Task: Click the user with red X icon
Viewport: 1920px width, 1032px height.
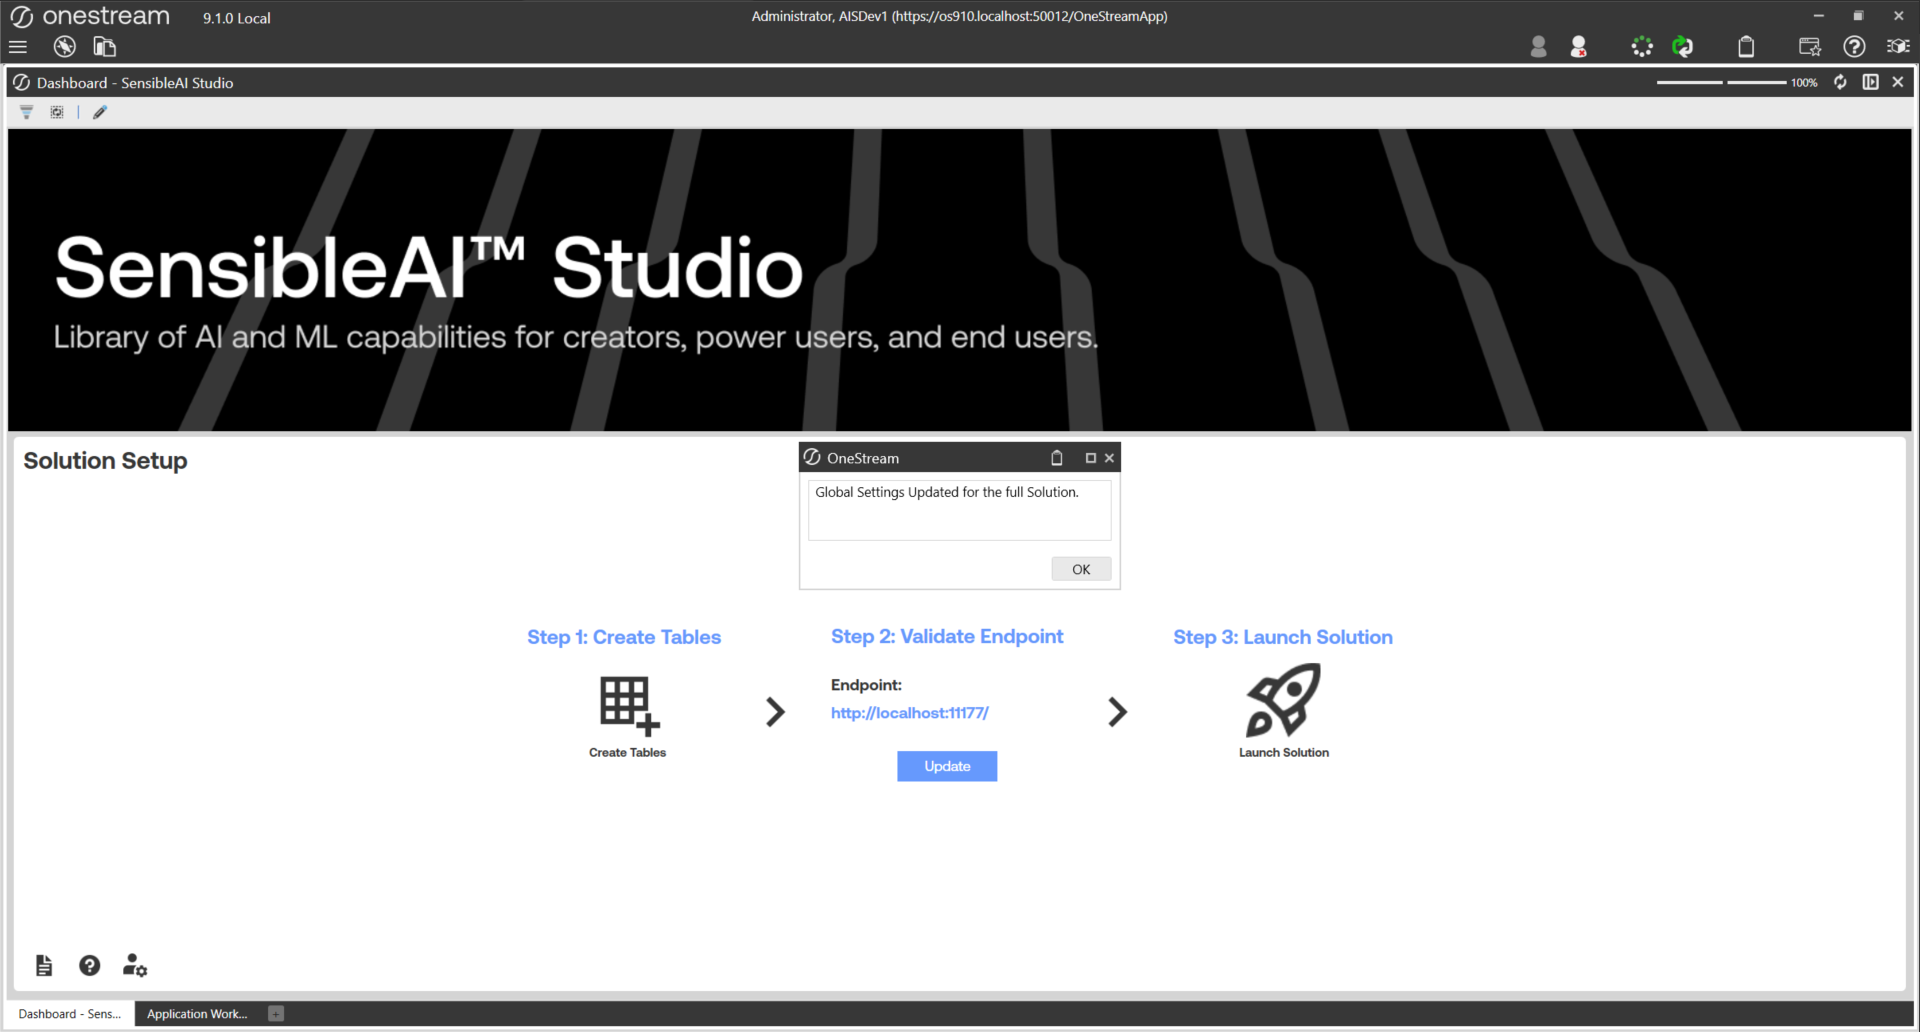Action: (1579, 47)
